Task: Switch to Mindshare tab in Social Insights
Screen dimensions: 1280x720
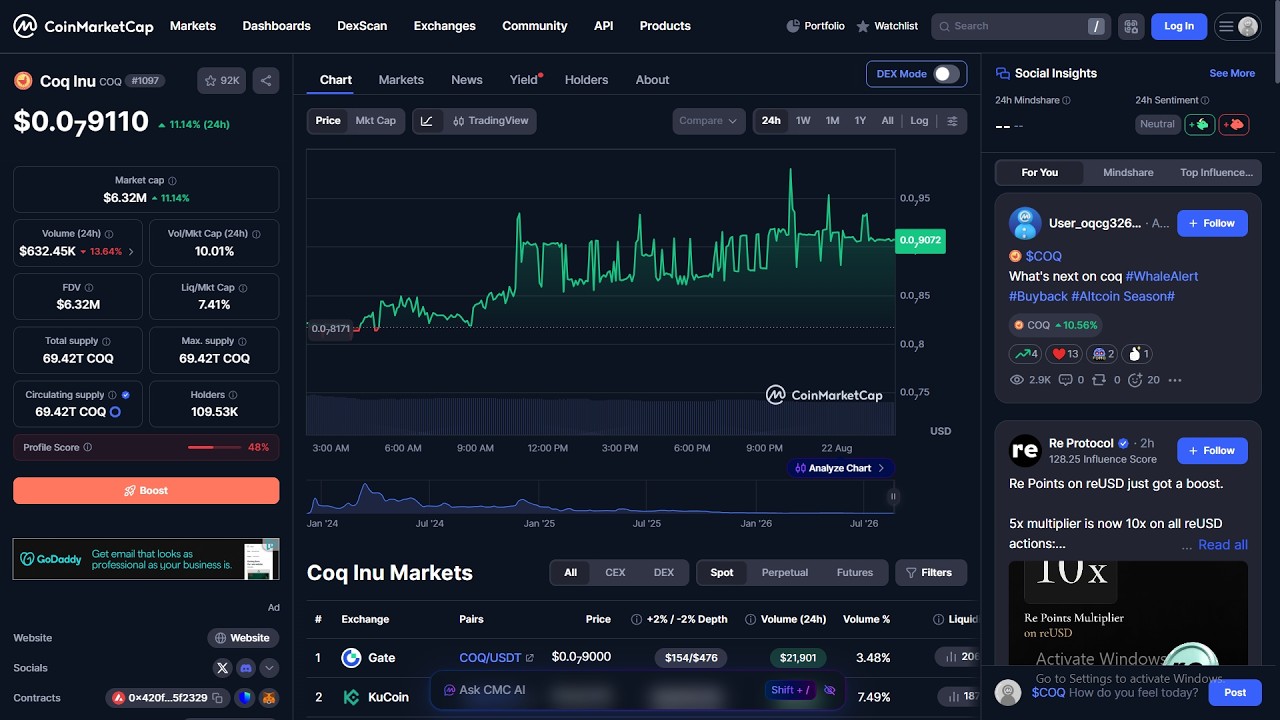Action: pos(1128,173)
